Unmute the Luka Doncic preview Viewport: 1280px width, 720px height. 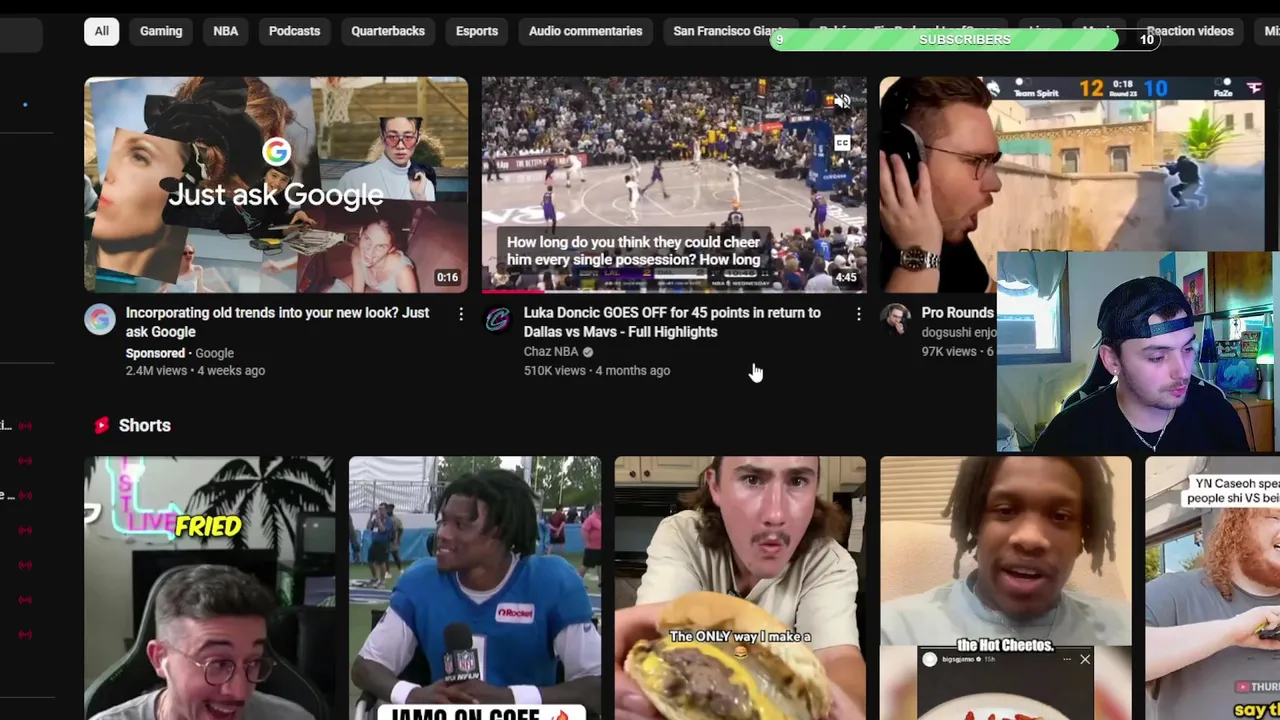pyautogui.click(x=842, y=101)
